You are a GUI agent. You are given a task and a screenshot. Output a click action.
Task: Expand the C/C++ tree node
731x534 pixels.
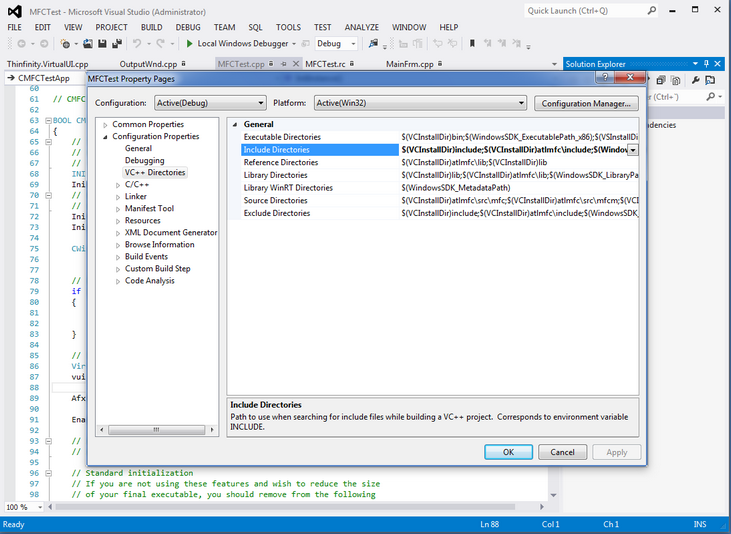(x=118, y=185)
